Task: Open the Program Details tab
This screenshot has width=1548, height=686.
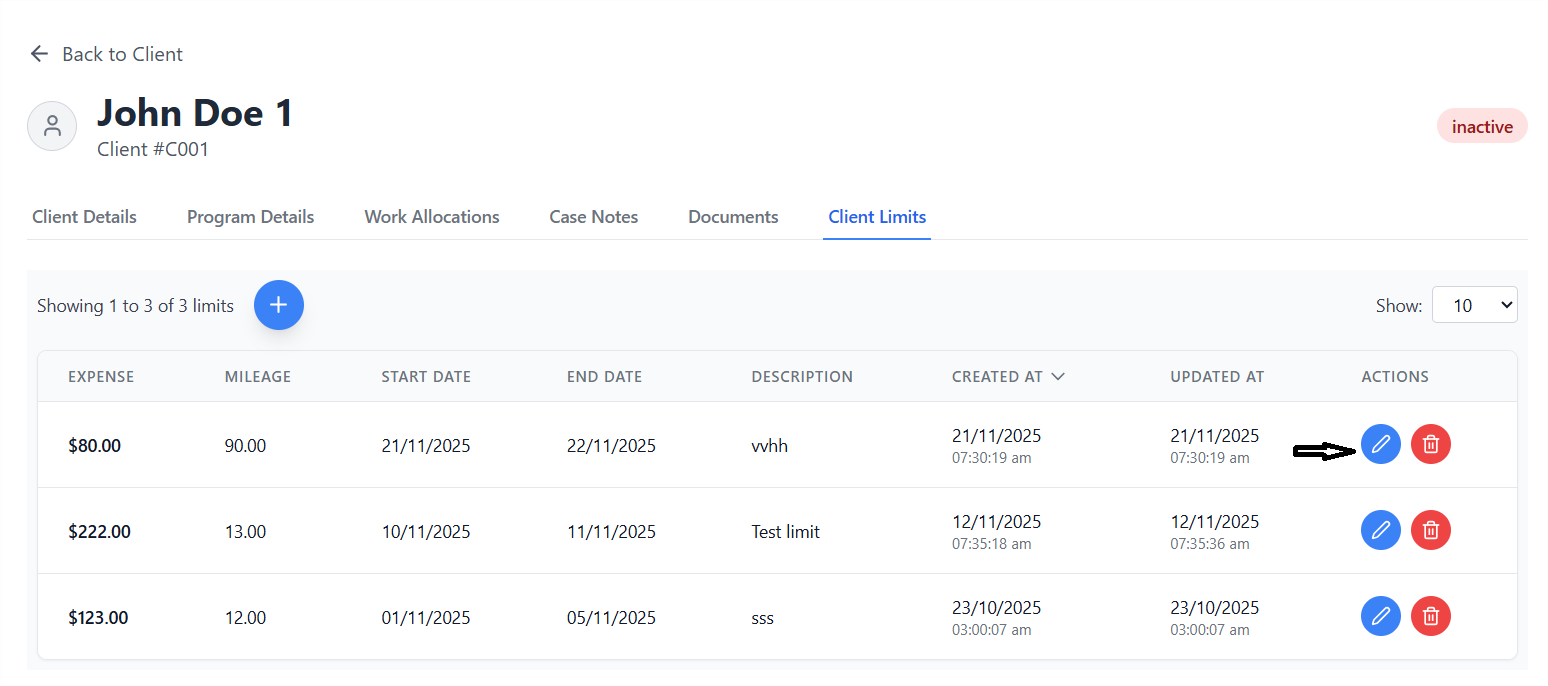Action: coord(250,217)
